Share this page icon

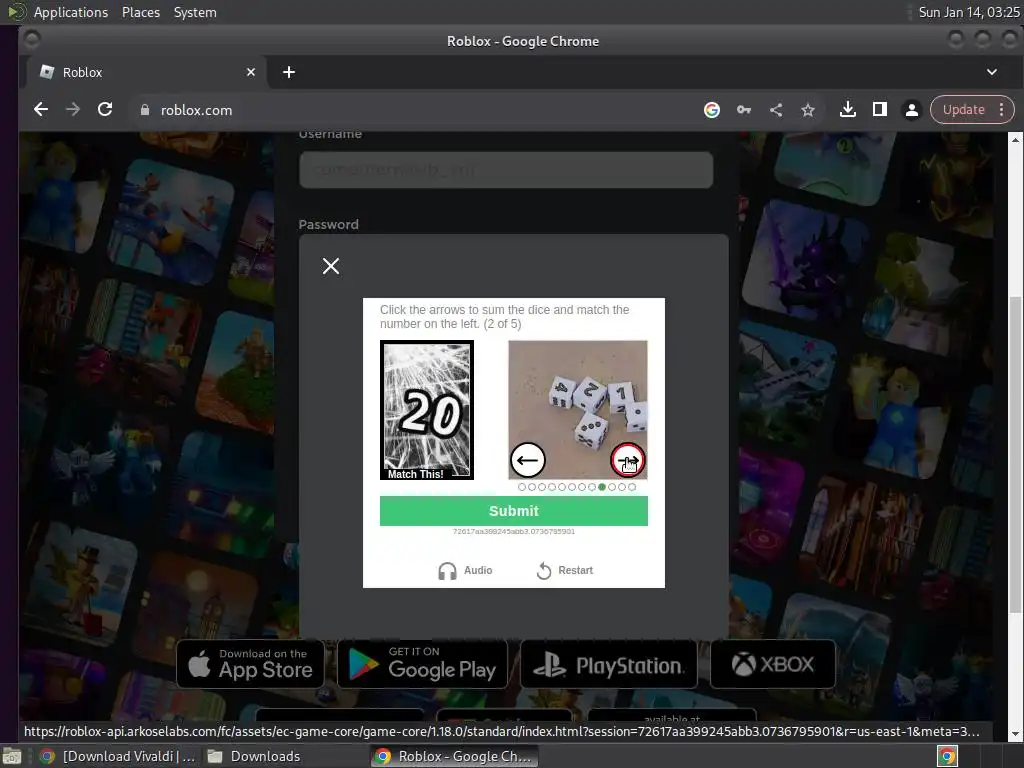[x=776, y=110]
